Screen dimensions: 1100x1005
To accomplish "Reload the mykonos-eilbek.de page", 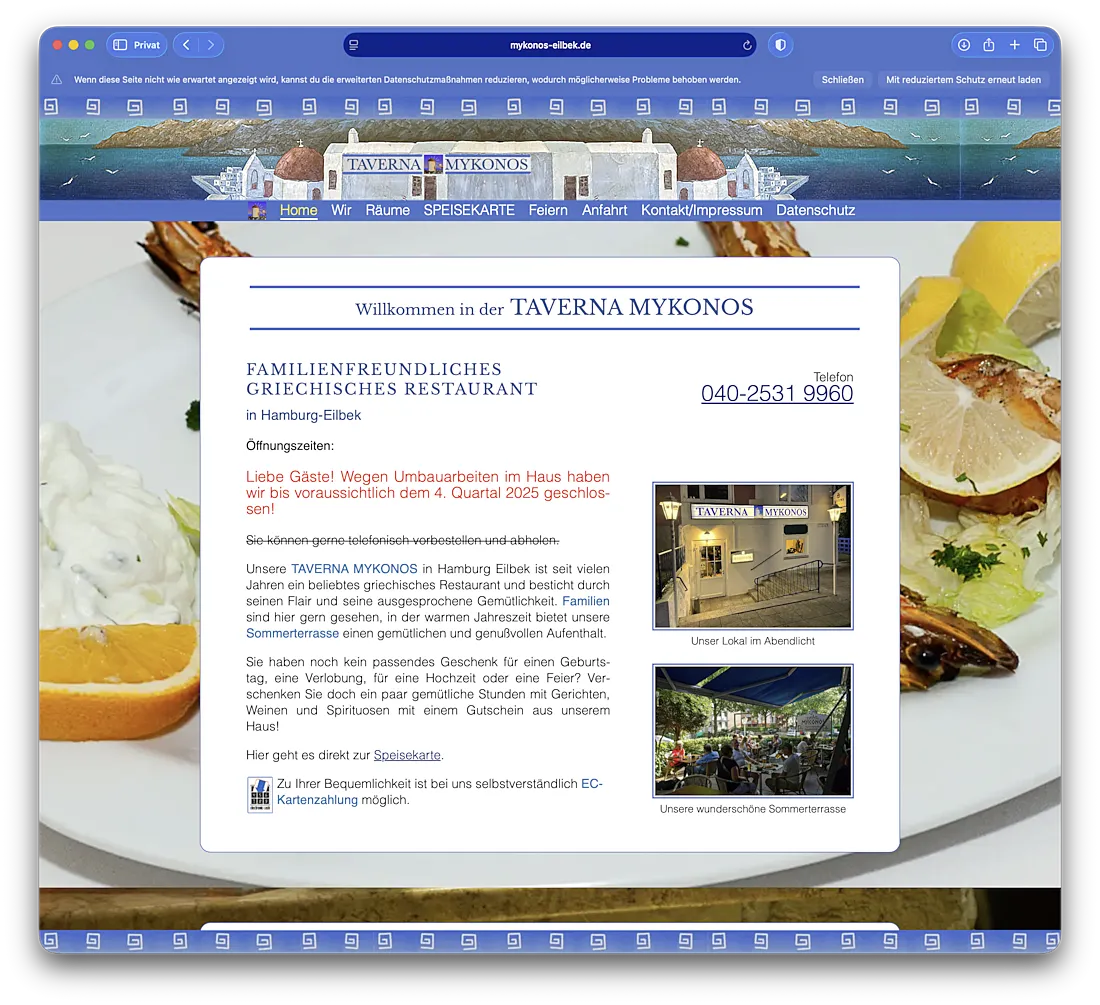I will [746, 45].
